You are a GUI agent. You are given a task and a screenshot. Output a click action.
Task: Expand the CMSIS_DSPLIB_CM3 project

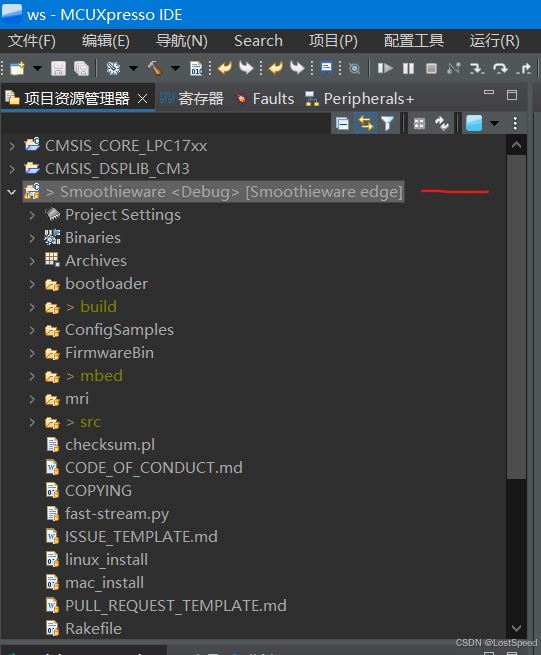pyautogui.click(x=12, y=169)
